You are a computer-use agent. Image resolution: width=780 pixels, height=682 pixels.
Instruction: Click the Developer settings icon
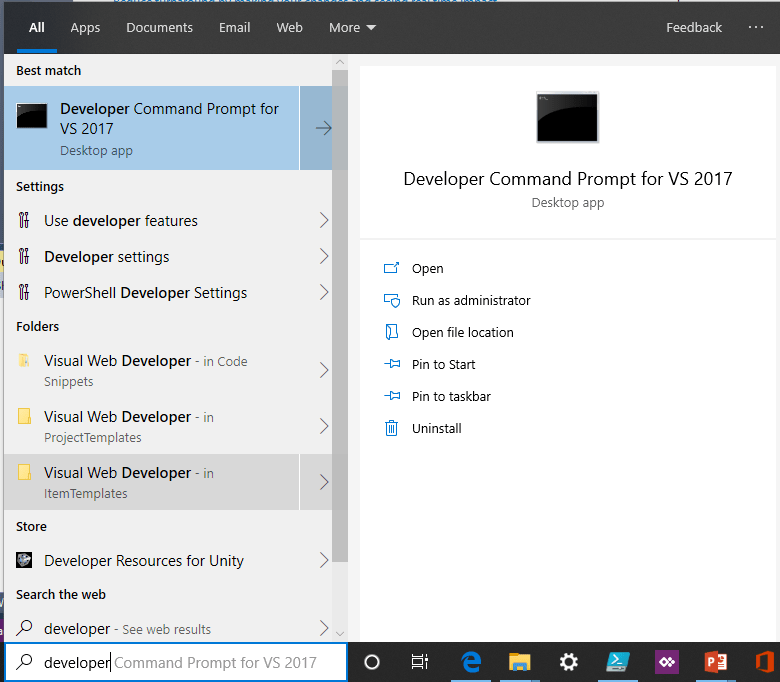(24, 256)
